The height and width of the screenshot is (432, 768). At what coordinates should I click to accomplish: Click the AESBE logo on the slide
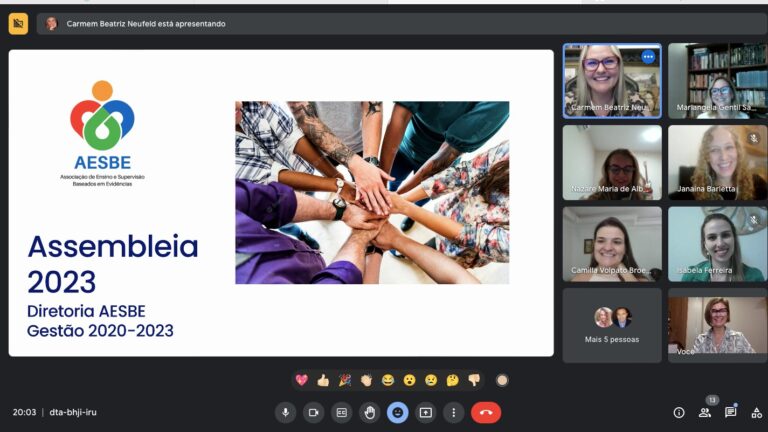tap(102, 133)
